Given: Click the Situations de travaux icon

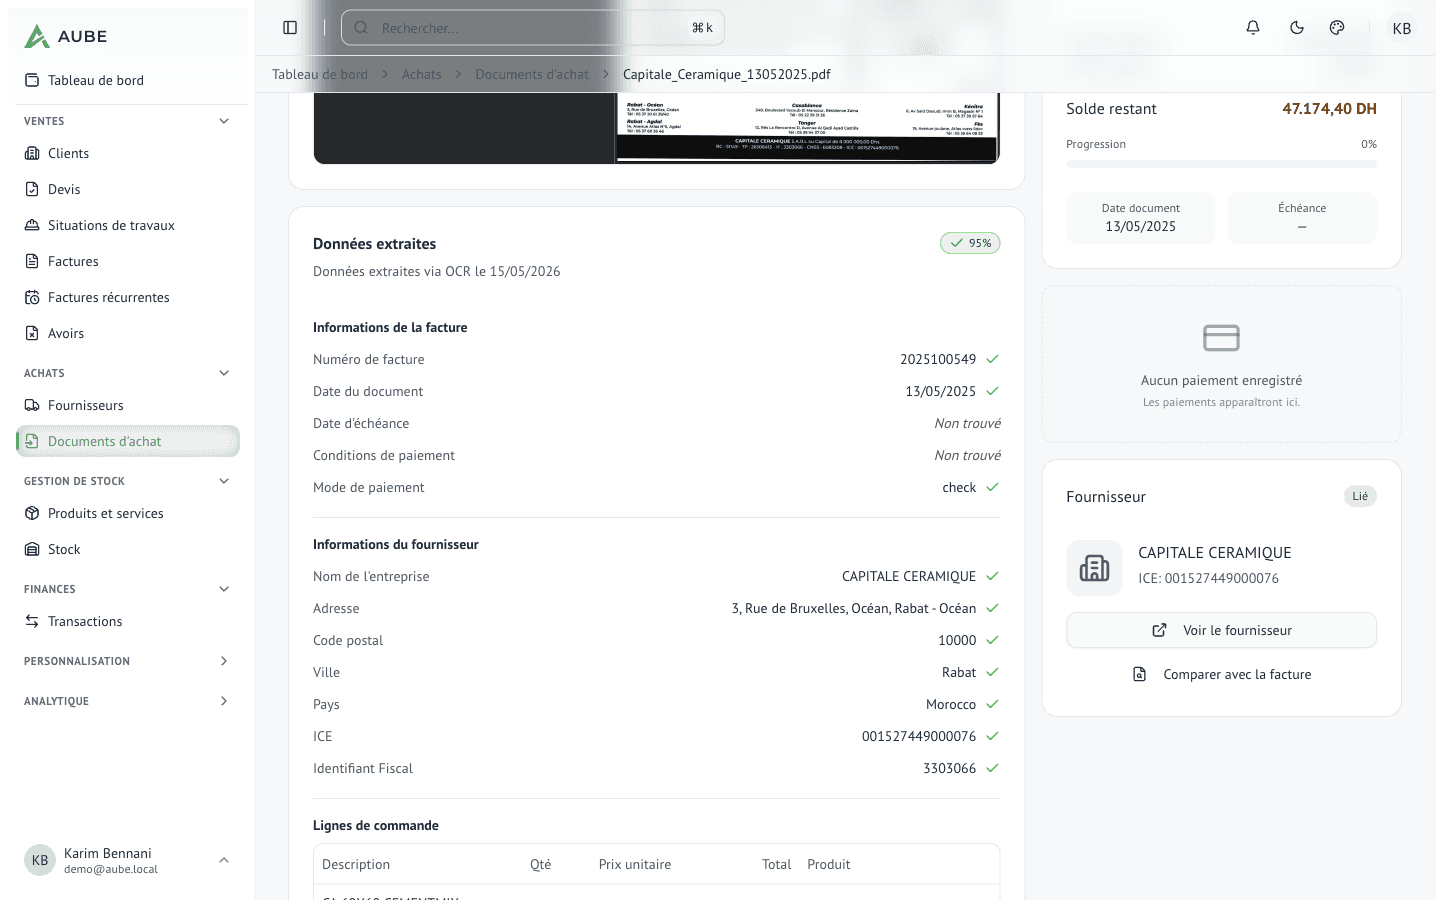Looking at the screenshot, I should click(32, 225).
